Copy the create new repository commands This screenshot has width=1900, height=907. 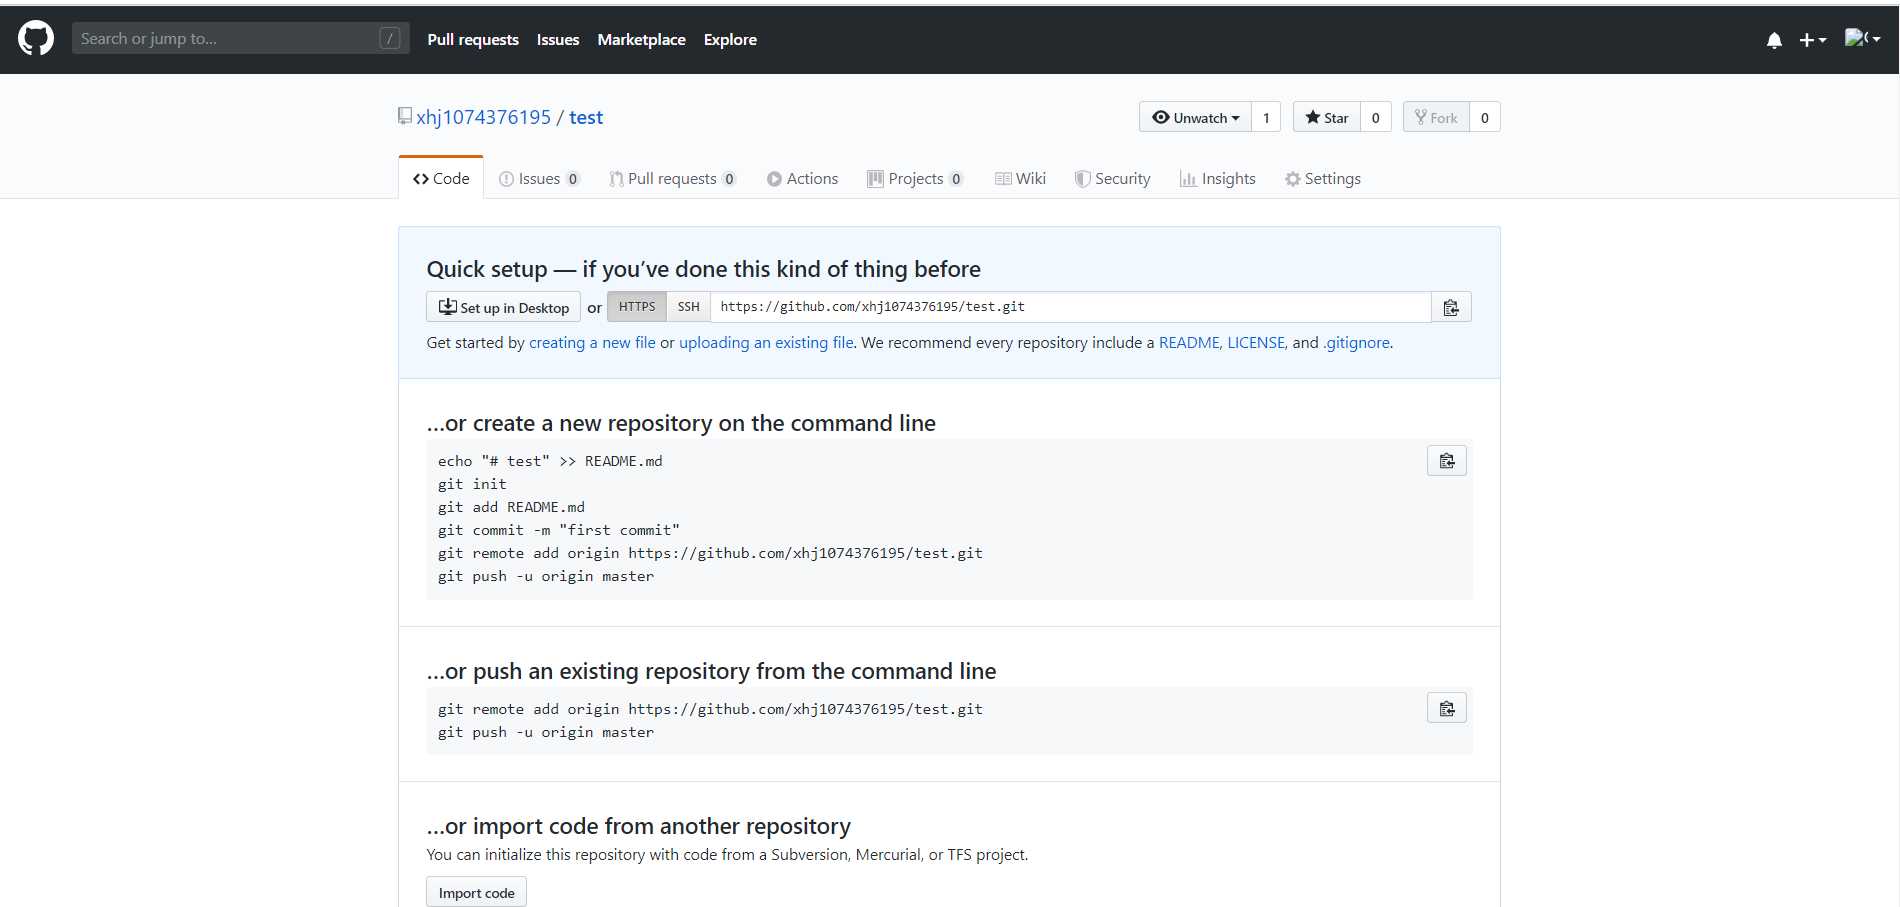pos(1447,460)
